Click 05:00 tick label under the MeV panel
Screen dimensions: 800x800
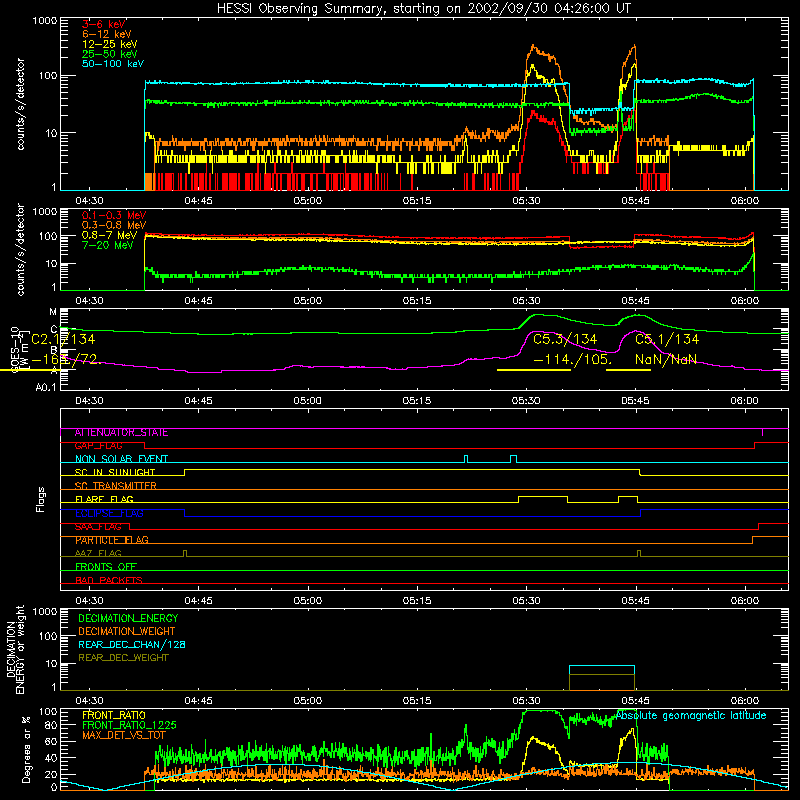(x=308, y=301)
